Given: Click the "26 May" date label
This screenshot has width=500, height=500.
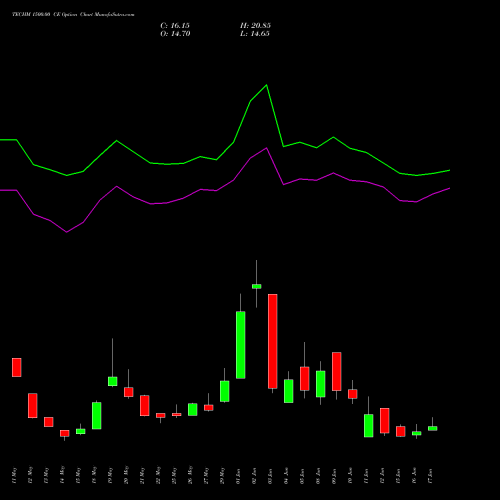Looking at the screenshot, I should click(x=190, y=476).
